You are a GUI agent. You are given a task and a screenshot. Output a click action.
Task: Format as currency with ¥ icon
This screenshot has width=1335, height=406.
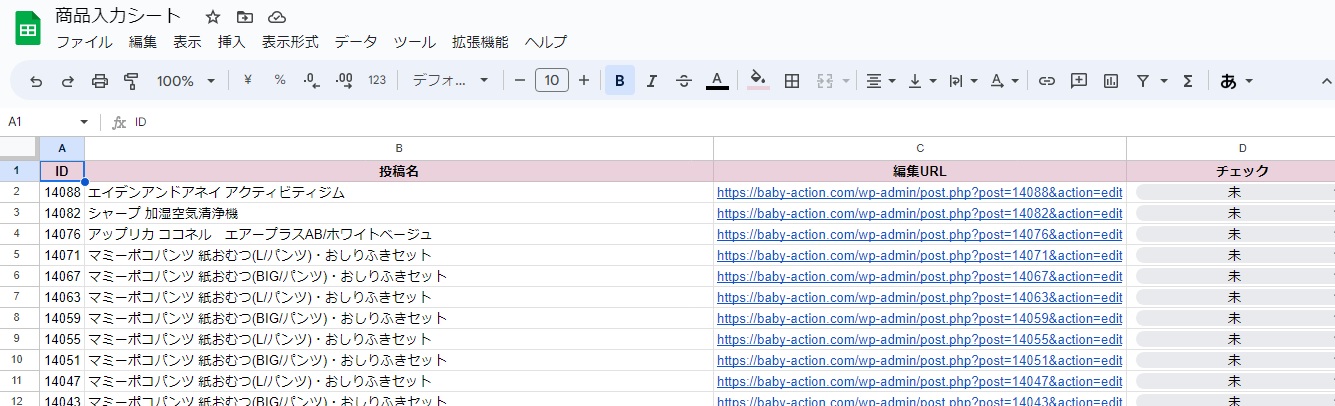247,81
